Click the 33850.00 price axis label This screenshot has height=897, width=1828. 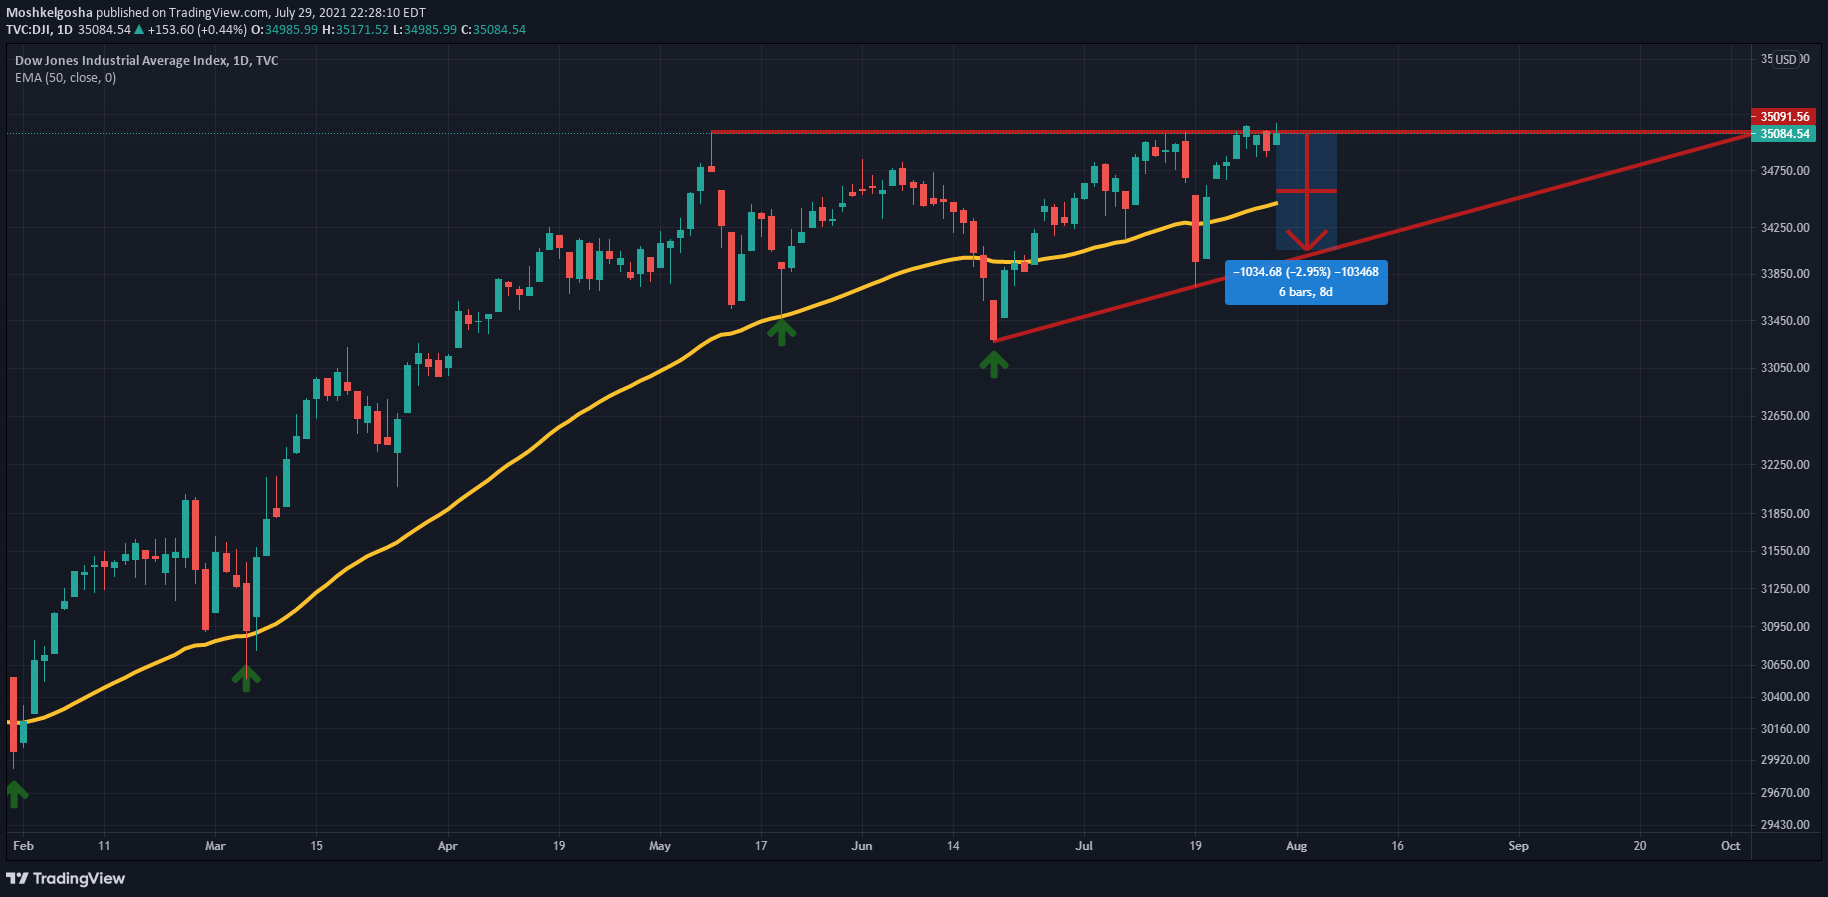pos(1785,274)
